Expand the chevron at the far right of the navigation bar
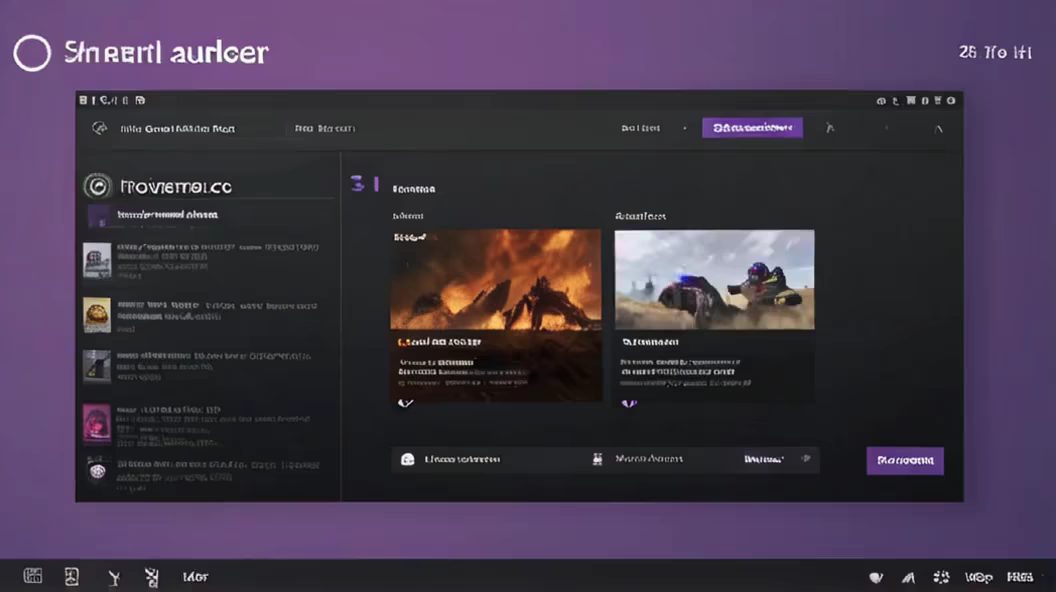Viewport: 1056px width, 592px height. pos(937,128)
